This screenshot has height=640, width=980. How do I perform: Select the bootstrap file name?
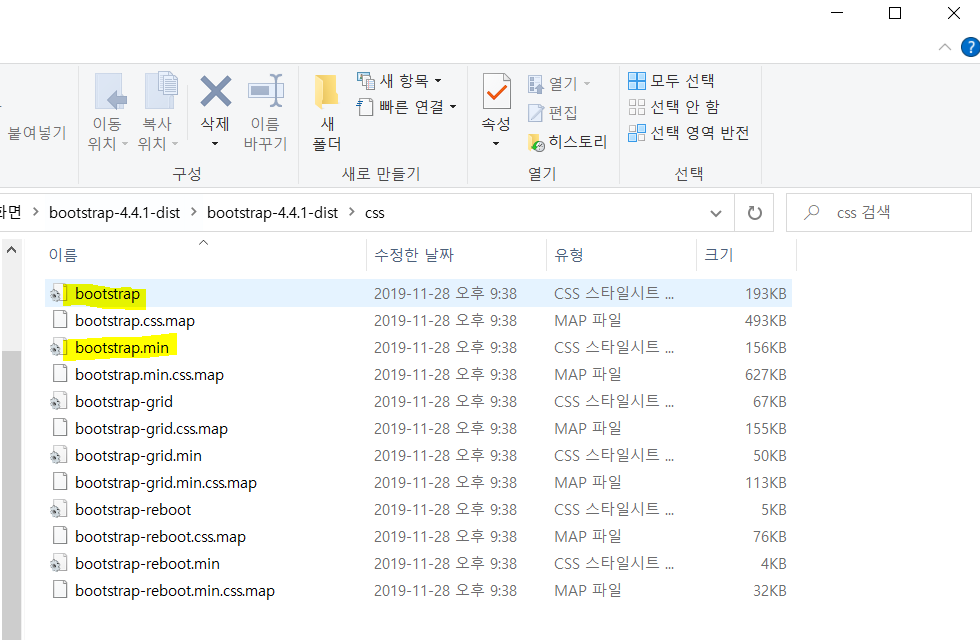108,294
